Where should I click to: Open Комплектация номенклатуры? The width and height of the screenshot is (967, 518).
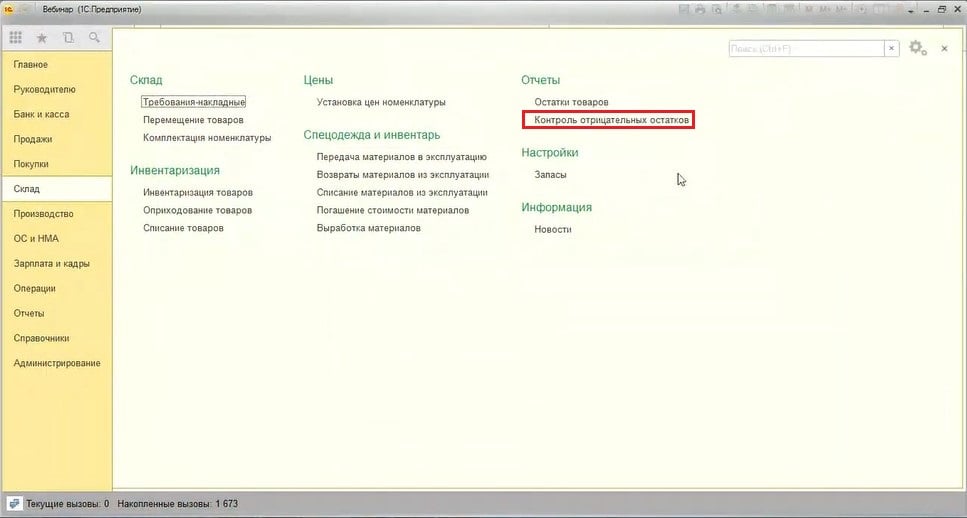pos(207,138)
